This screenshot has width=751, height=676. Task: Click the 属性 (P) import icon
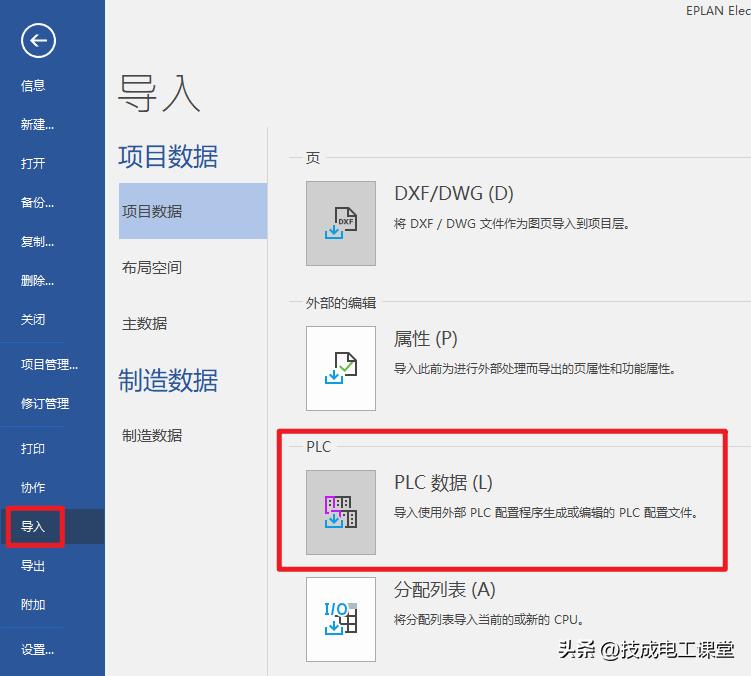coord(341,368)
